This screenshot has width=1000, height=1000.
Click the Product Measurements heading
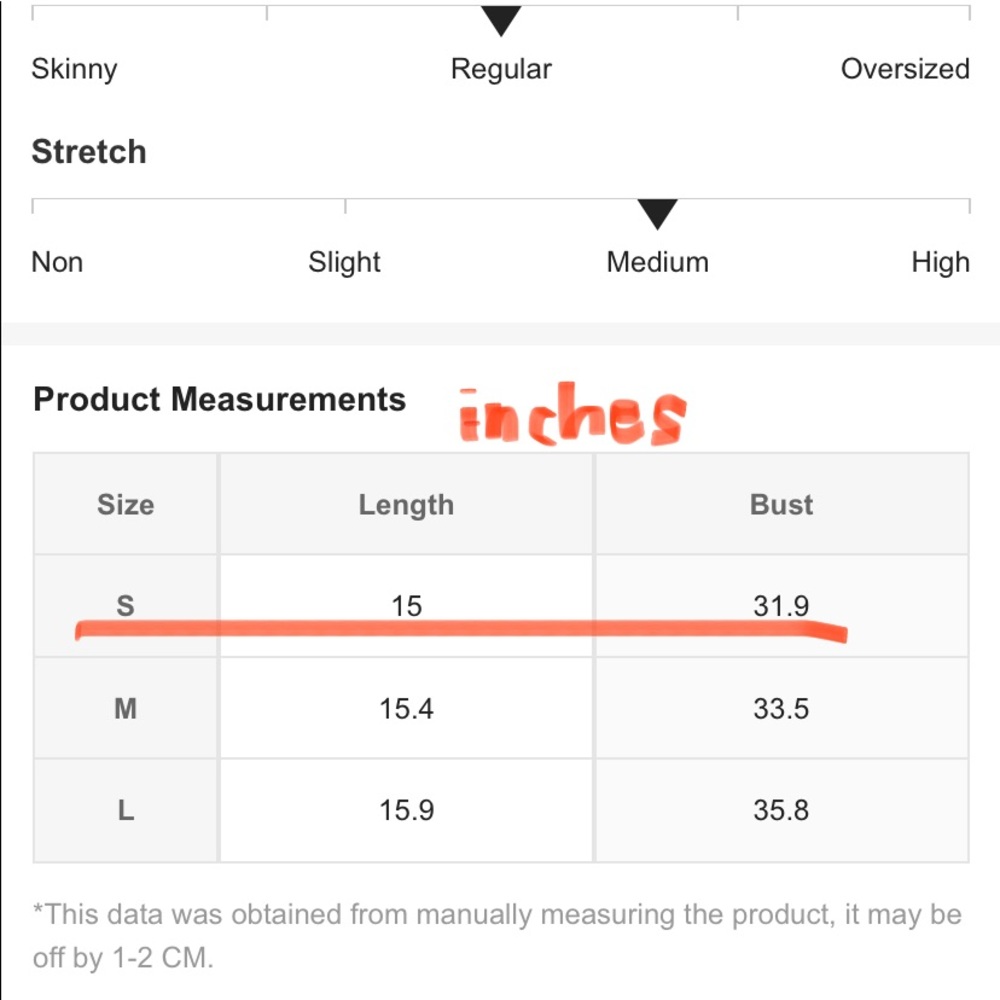pyautogui.click(x=219, y=399)
